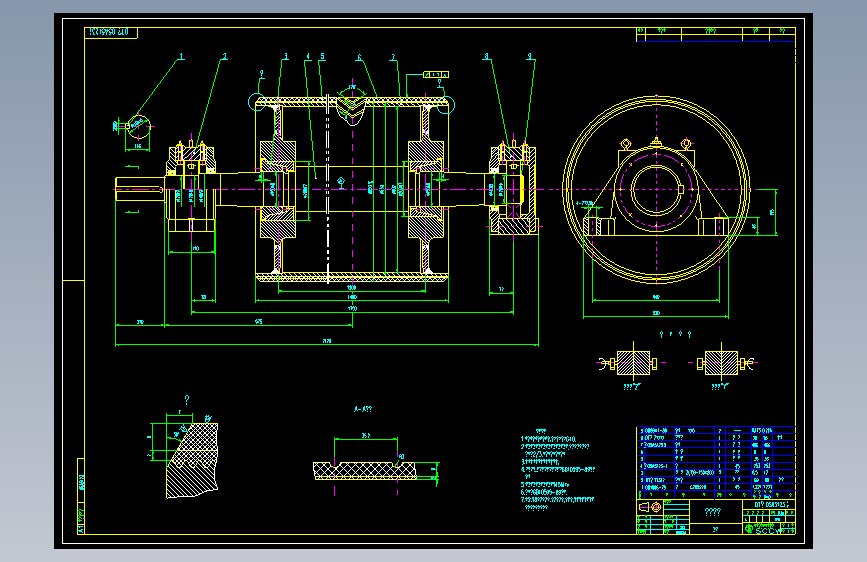The height and width of the screenshot is (562, 867).
Task: Select the geometric tolerance frame above drum
Action: 436,75
